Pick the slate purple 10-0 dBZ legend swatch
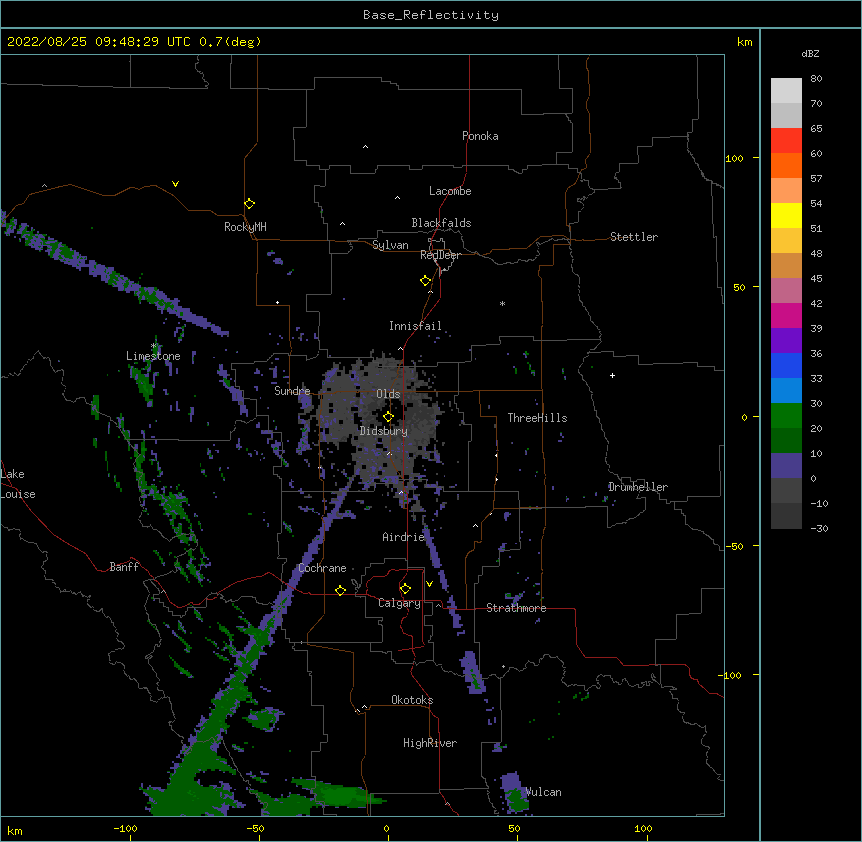Viewport: 862px width, 842px height. pyautogui.click(x=786, y=466)
